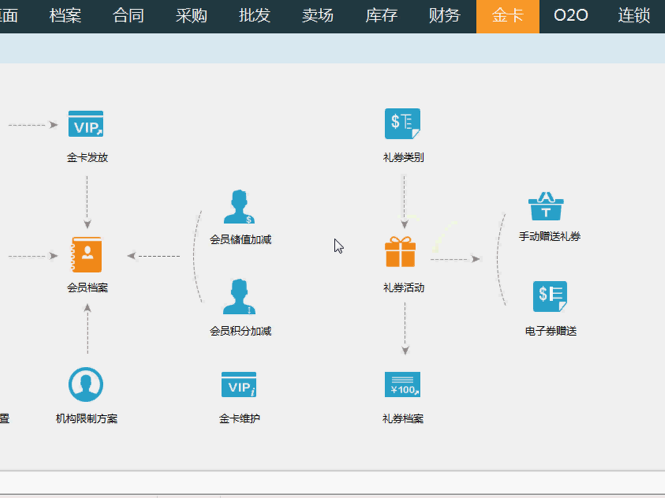Go to the 采购 menu tab

click(x=192, y=16)
